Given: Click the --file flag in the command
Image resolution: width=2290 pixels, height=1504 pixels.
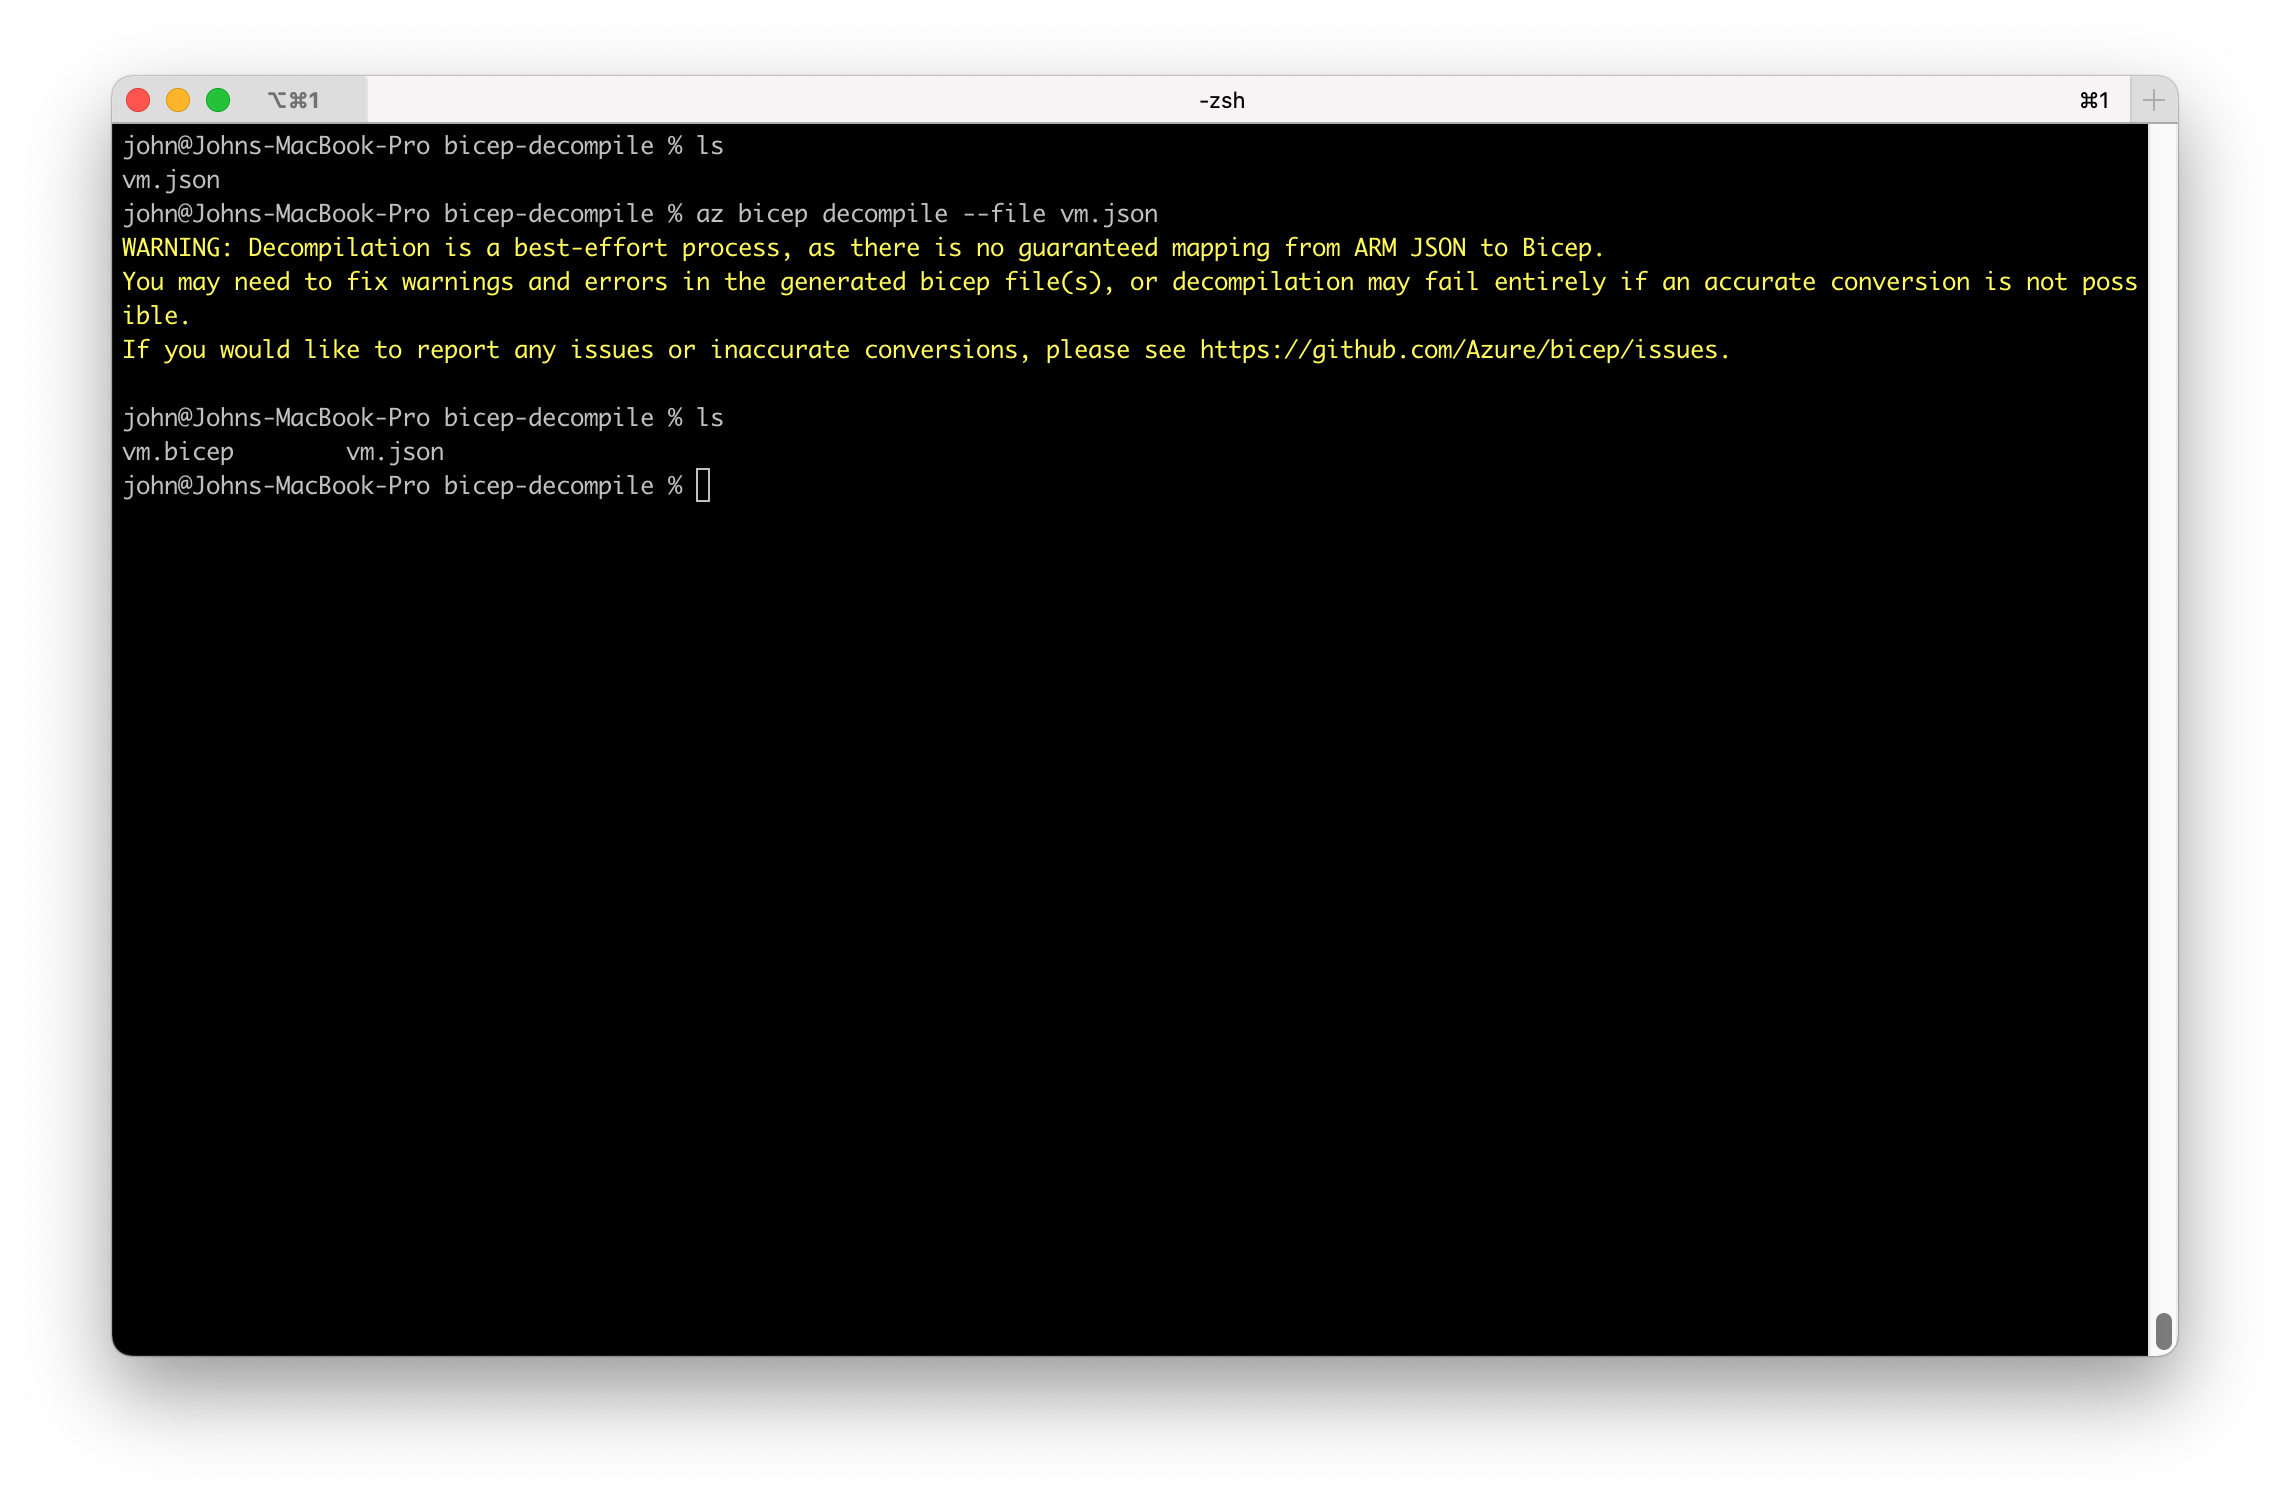Looking at the screenshot, I should click(x=1003, y=214).
